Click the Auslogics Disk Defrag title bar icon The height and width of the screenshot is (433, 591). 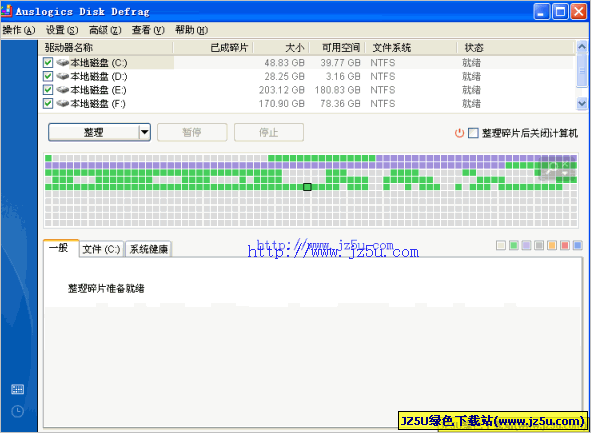6,11
